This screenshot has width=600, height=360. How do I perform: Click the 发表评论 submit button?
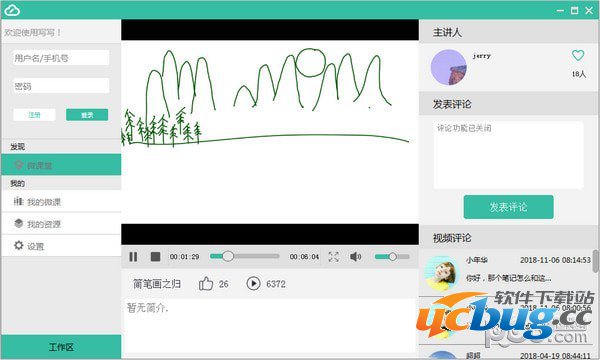[508, 207]
